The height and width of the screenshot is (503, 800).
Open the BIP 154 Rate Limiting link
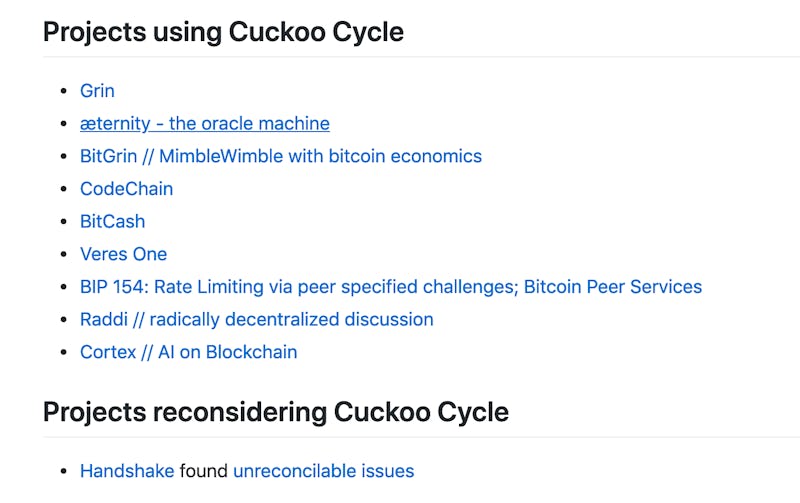(390, 287)
